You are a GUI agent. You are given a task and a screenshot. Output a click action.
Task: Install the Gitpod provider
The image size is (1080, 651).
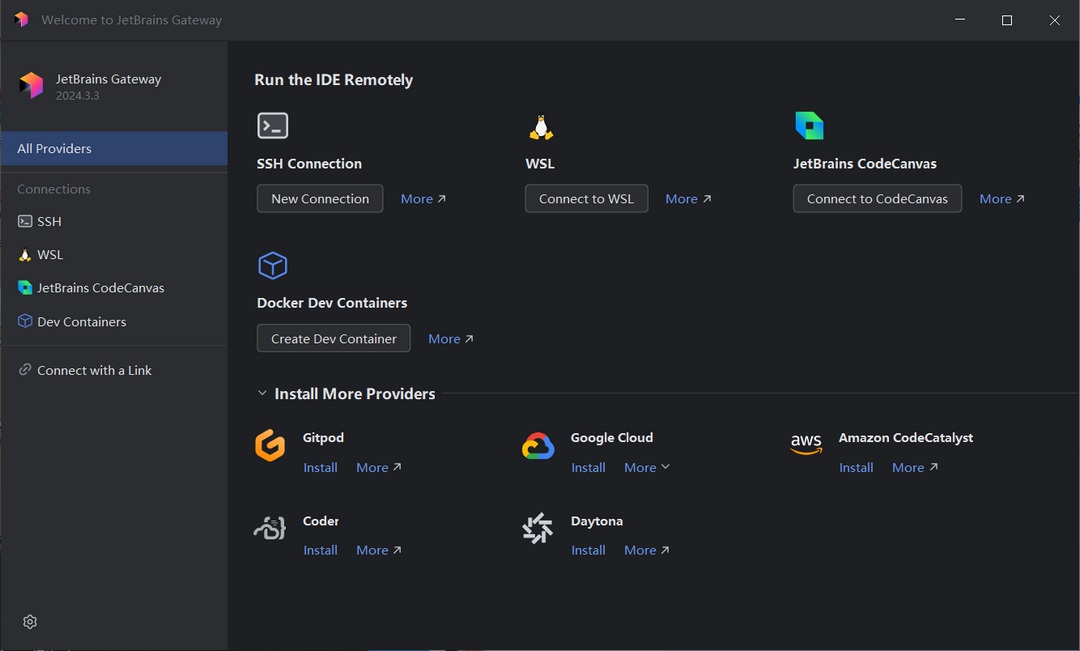320,467
